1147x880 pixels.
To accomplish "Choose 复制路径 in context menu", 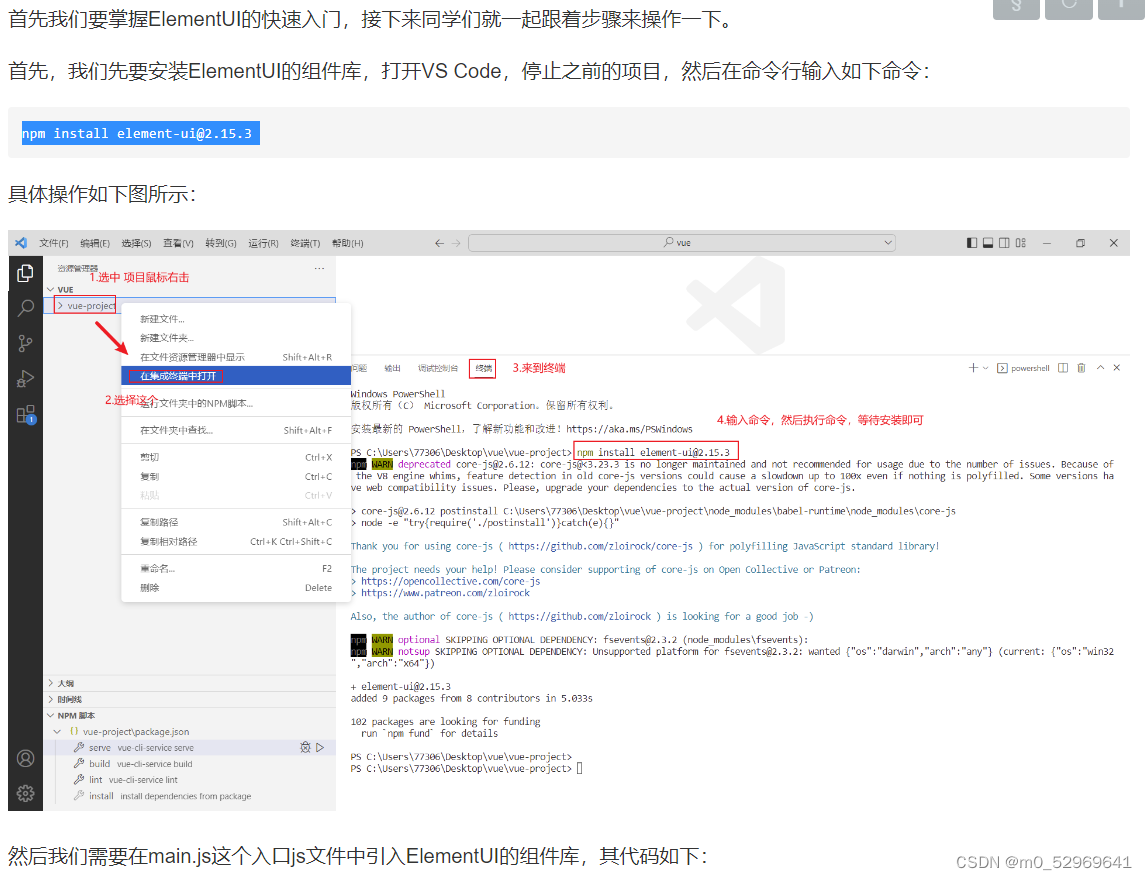I will pos(236,522).
